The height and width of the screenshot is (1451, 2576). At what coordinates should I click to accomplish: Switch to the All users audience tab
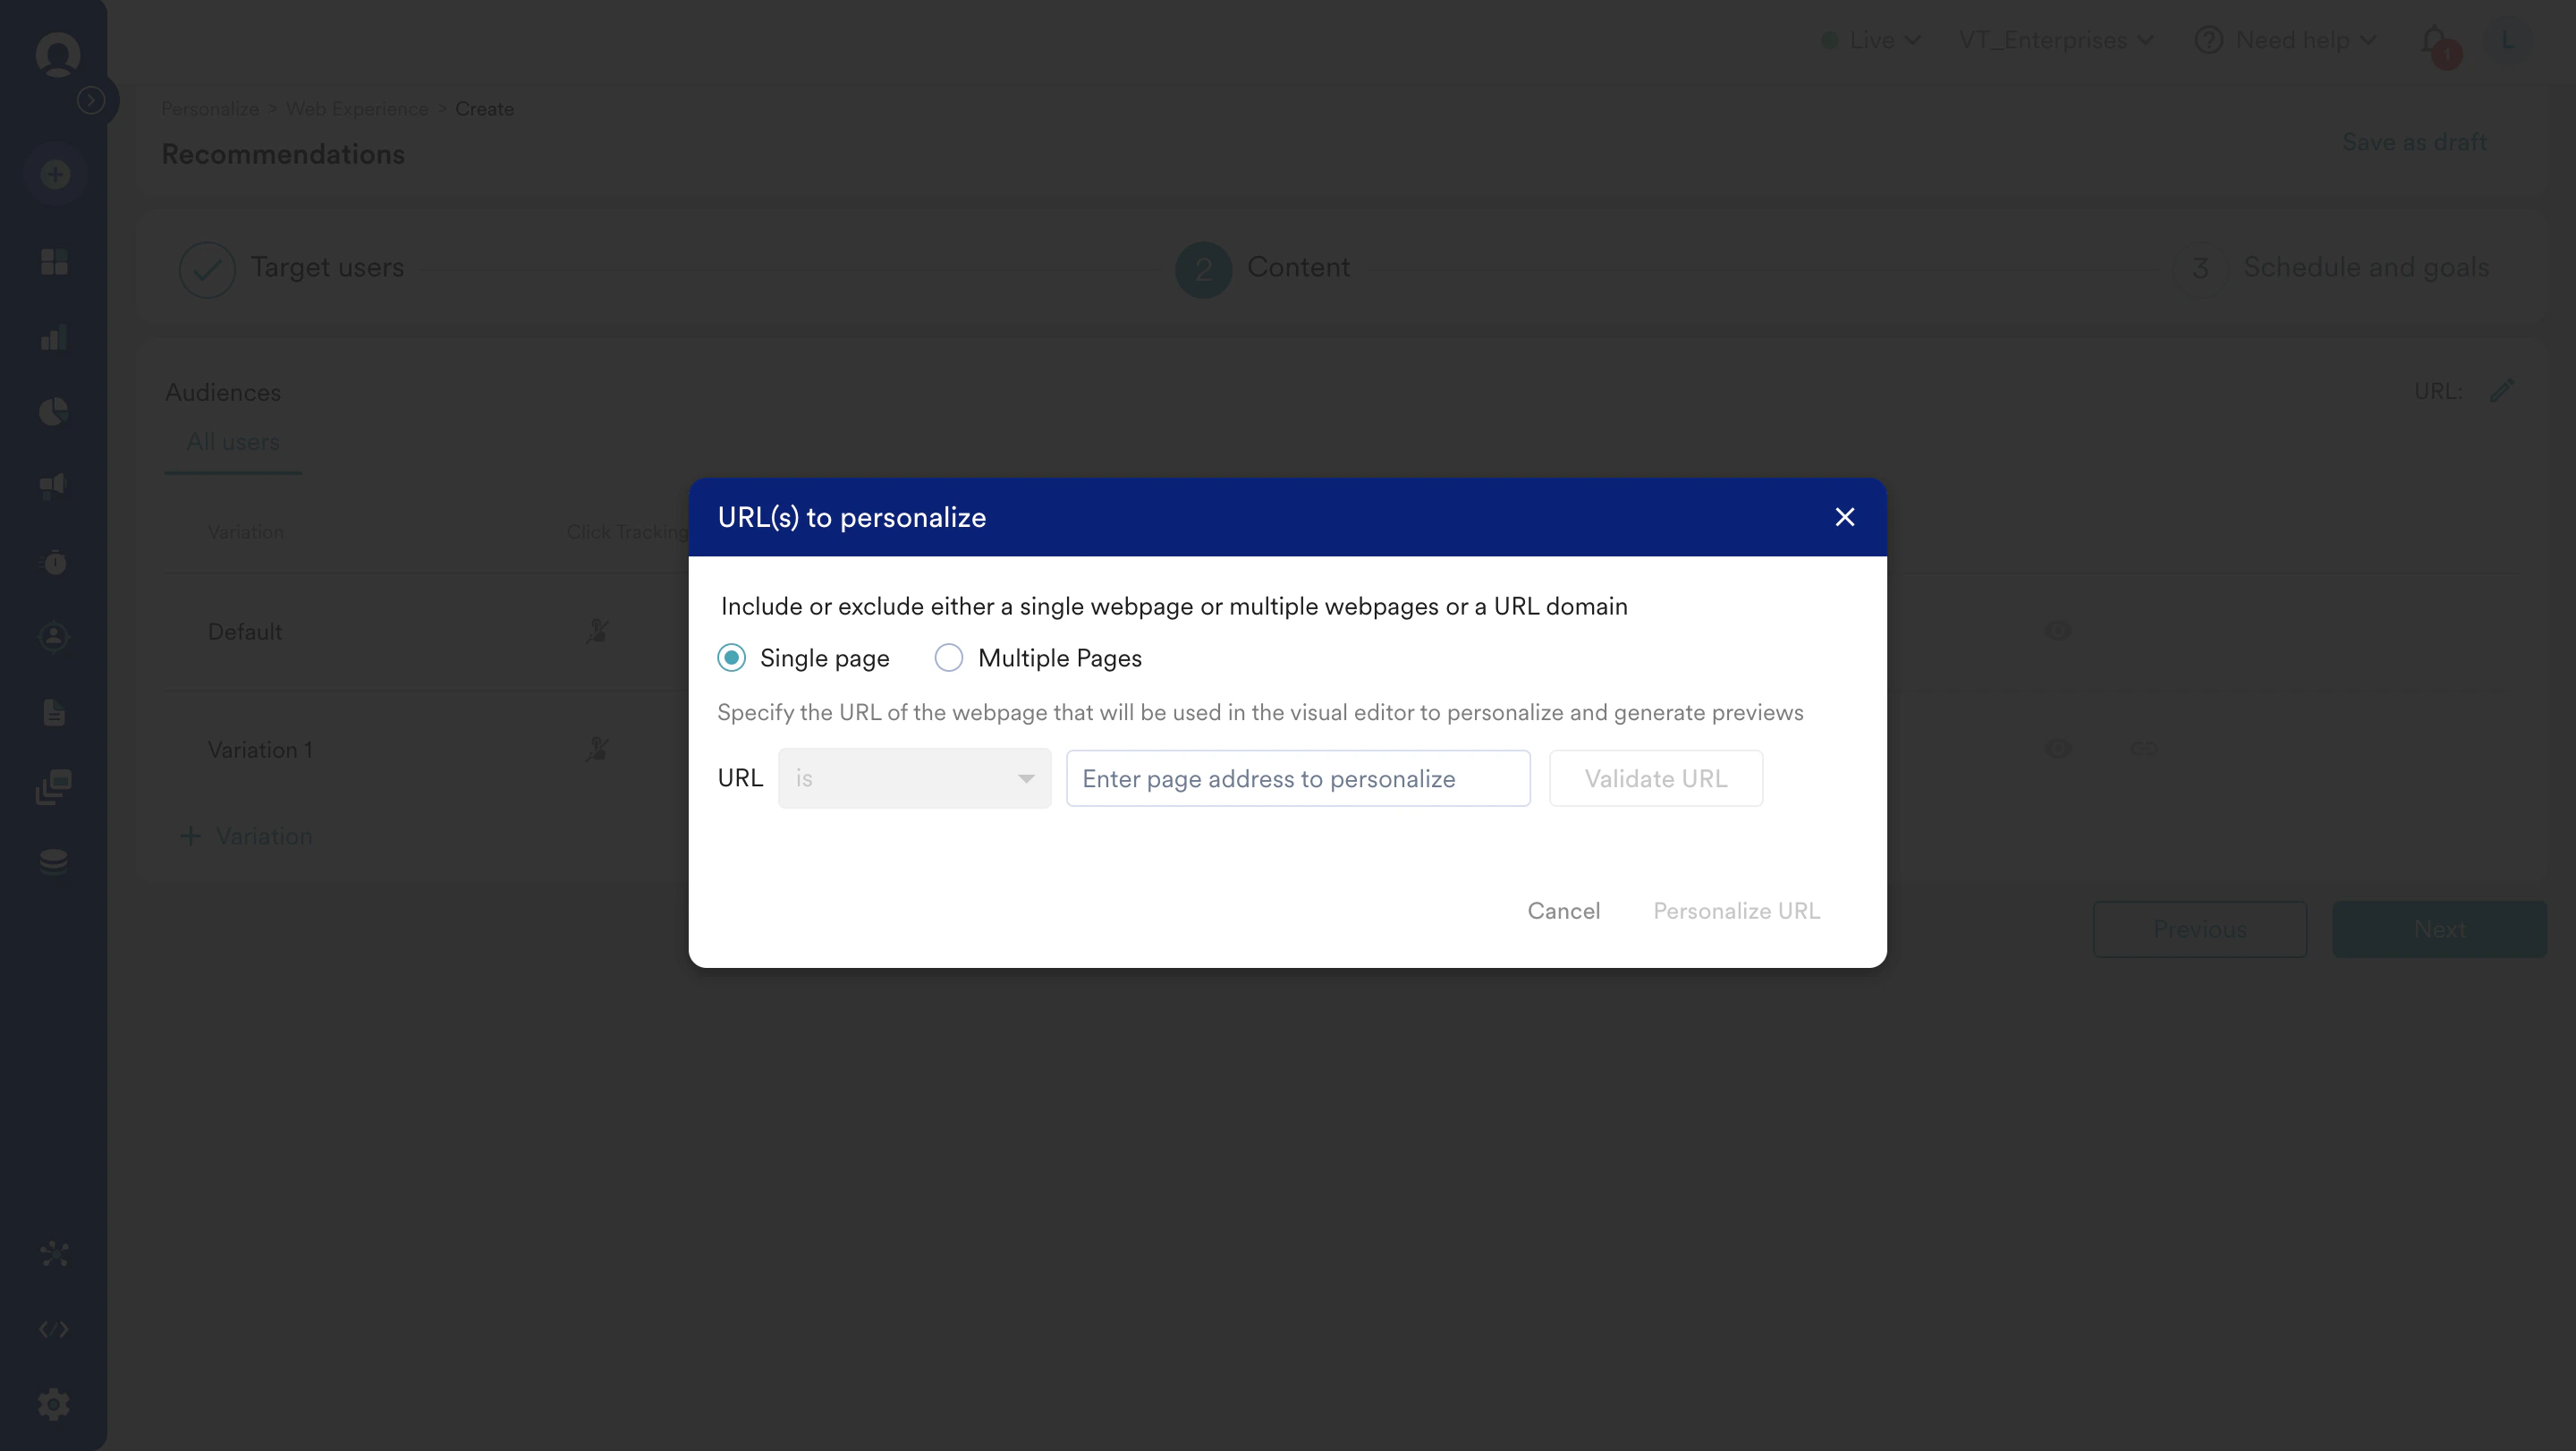pyautogui.click(x=233, y=442)
